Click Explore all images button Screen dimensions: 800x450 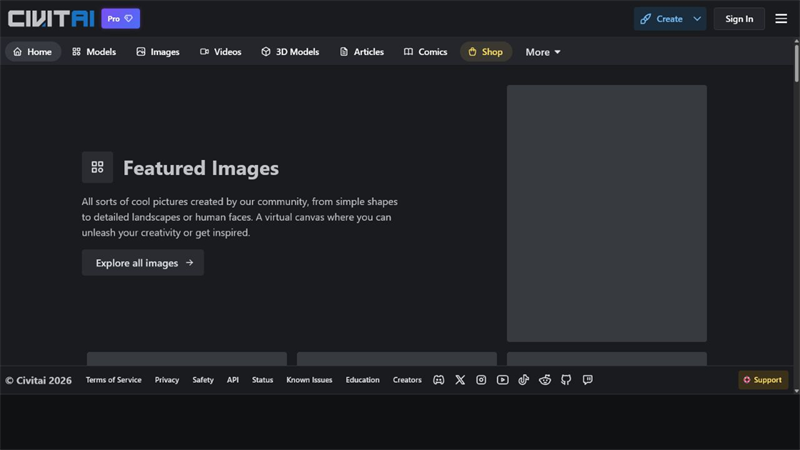tap(143, 263)
